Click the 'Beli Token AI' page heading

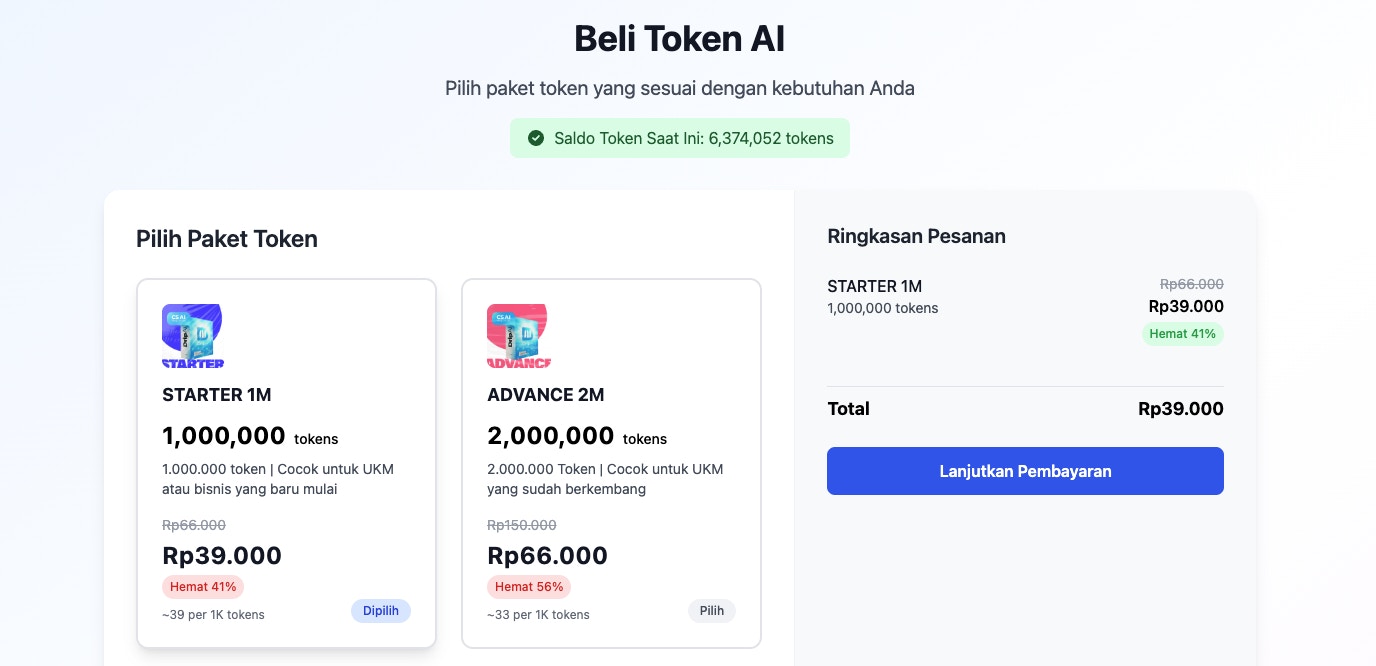coord(679,38)
